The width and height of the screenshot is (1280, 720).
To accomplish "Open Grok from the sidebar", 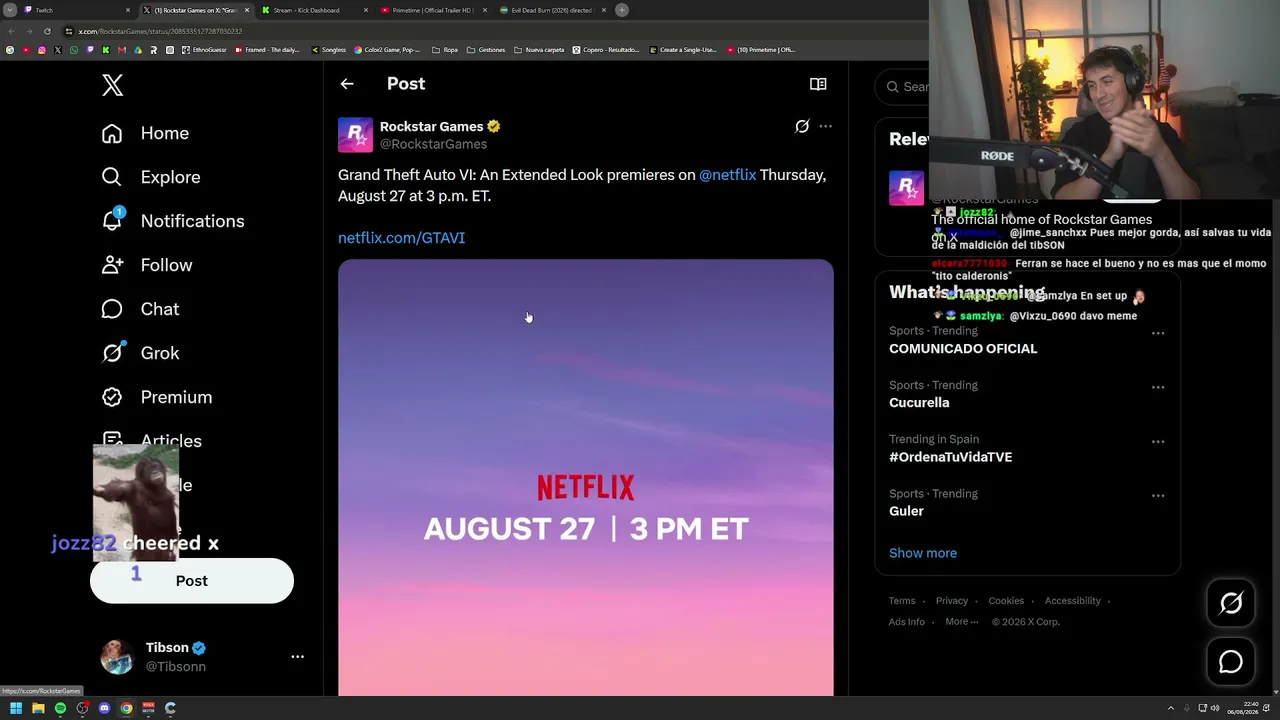I will [141, 353].
